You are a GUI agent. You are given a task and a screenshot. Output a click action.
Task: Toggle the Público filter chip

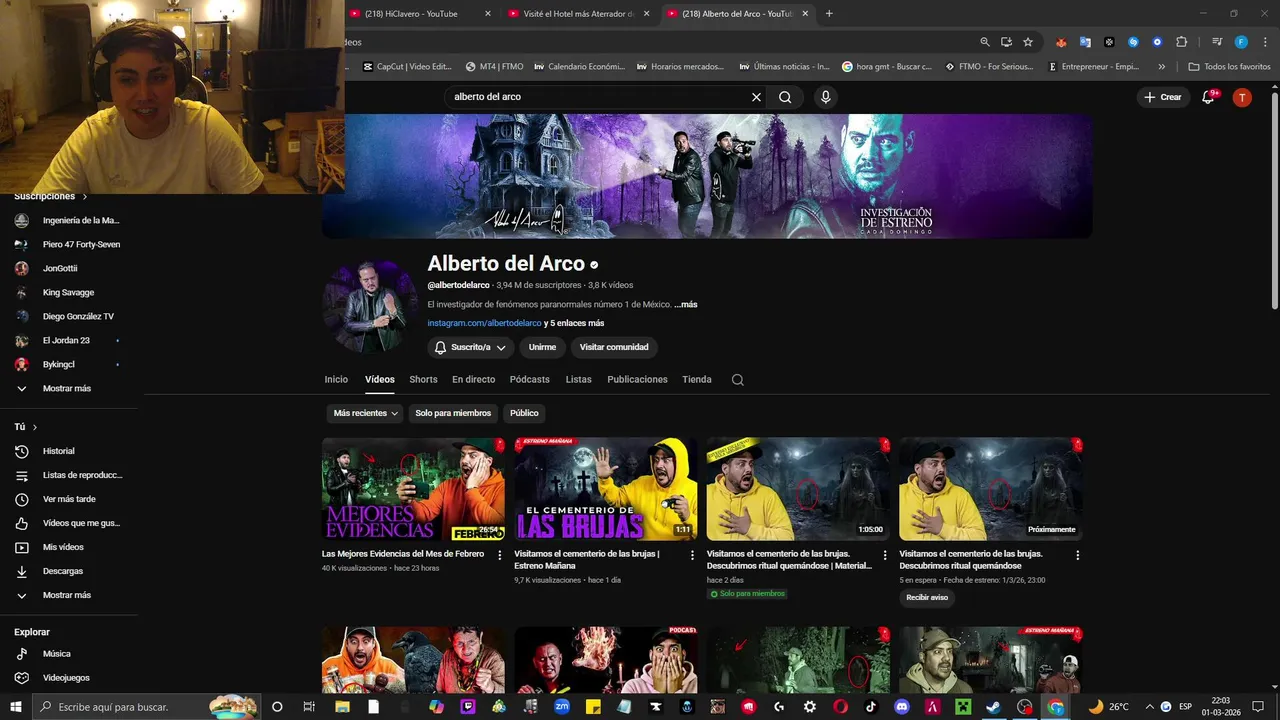pyautogui.click(x=524, y=413)
